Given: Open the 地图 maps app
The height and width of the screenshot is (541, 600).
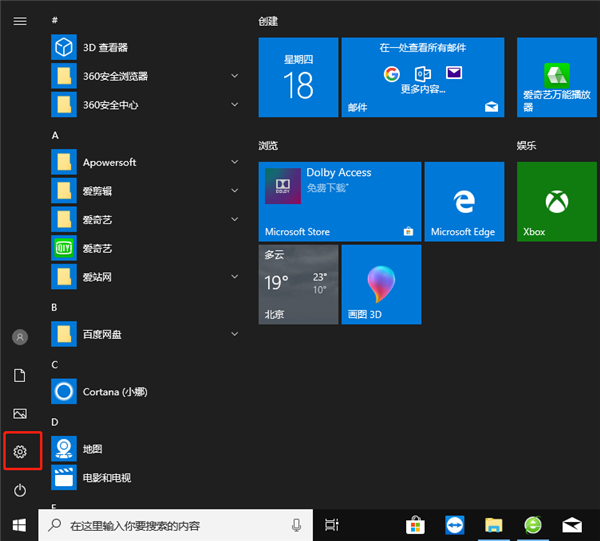Looking at the screenshot, I should [145, 449].
